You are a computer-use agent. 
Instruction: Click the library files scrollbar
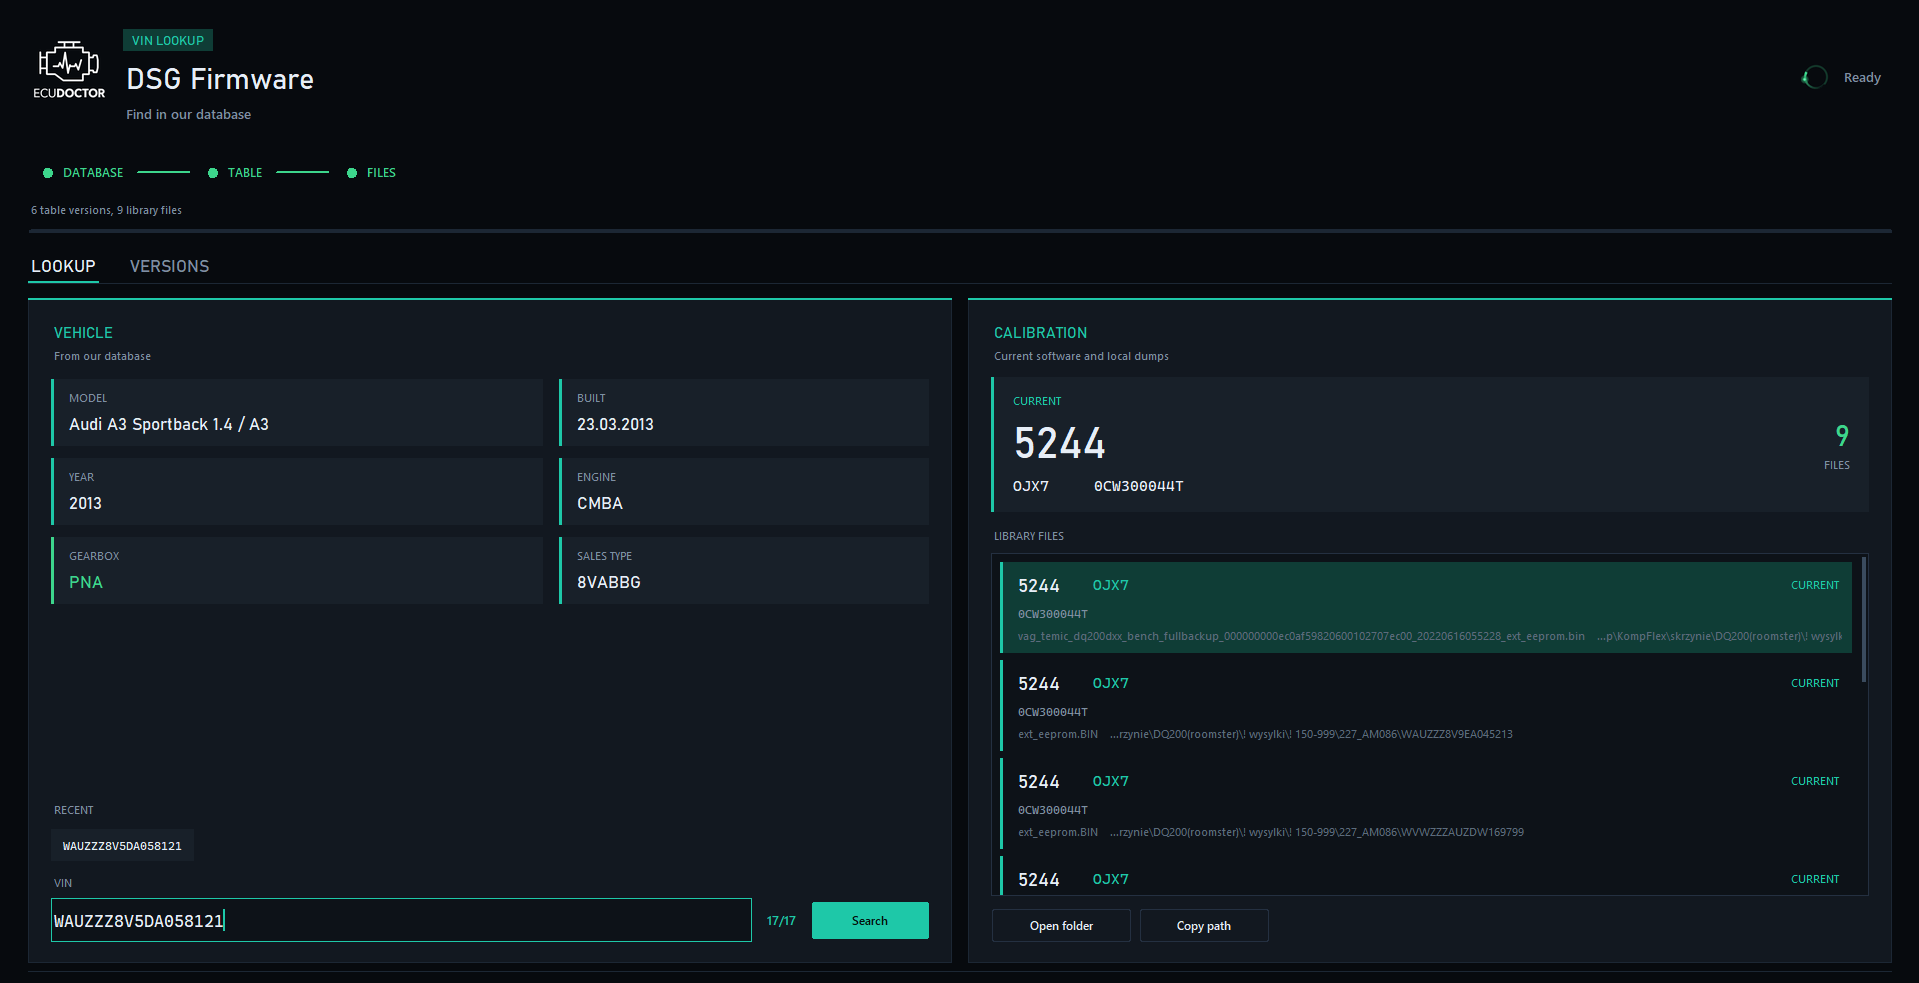point(1864,620)
